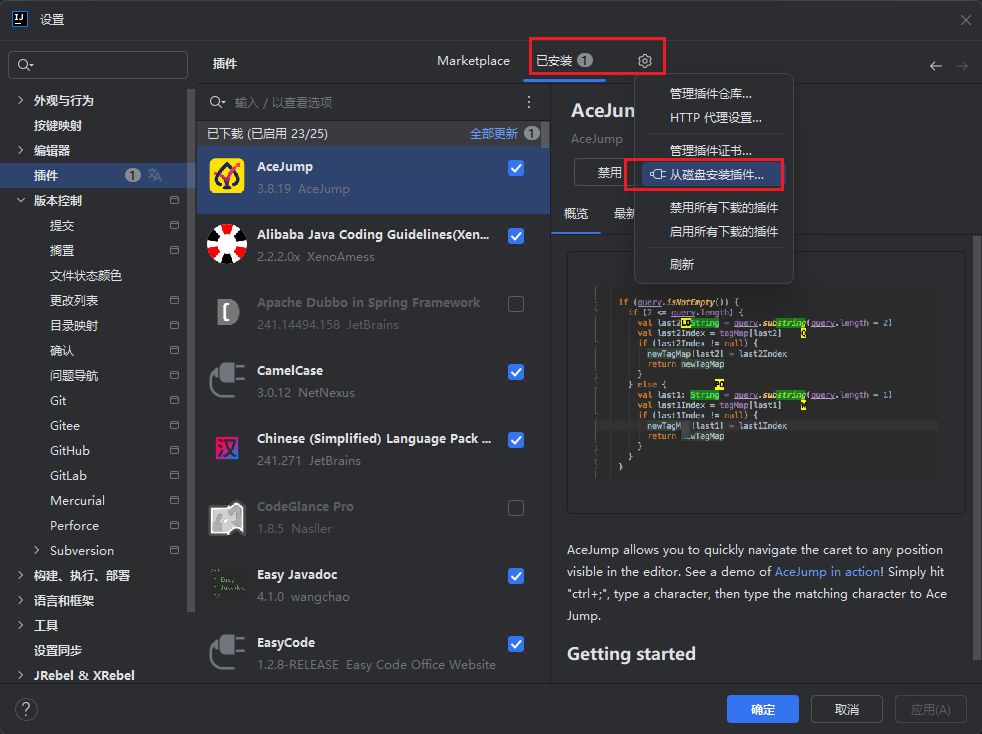982x734 pixels.
Task: Choose 从磁盘安装插件 from the menu
Action: pos(714,172)
